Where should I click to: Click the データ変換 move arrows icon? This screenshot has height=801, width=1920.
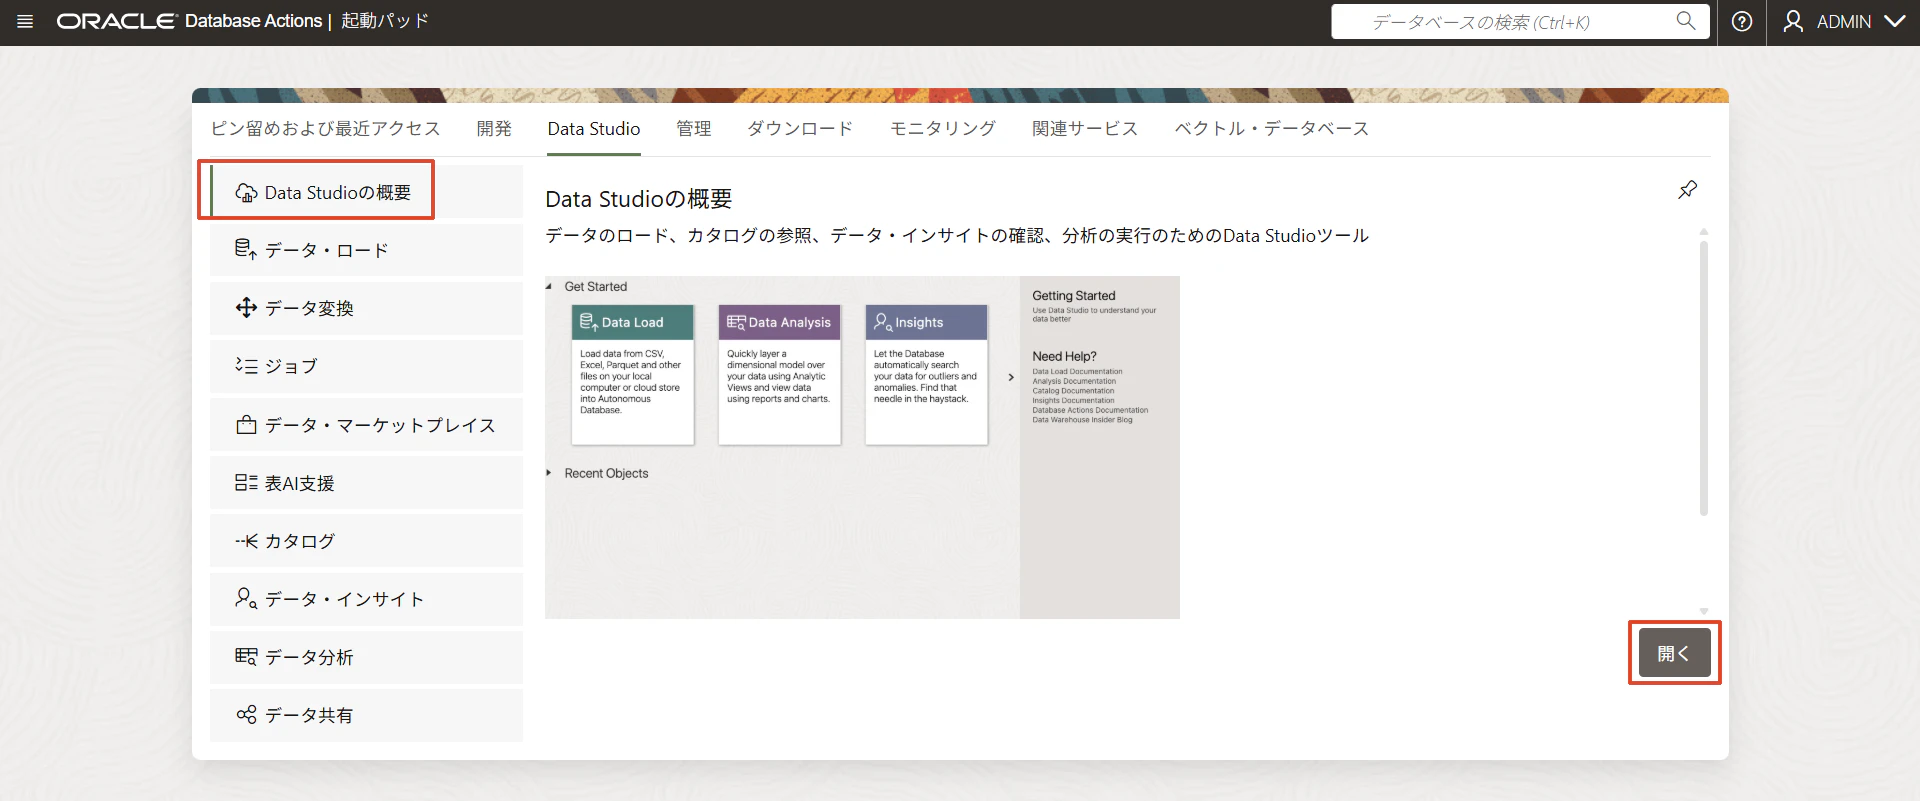tap(246, 308)
